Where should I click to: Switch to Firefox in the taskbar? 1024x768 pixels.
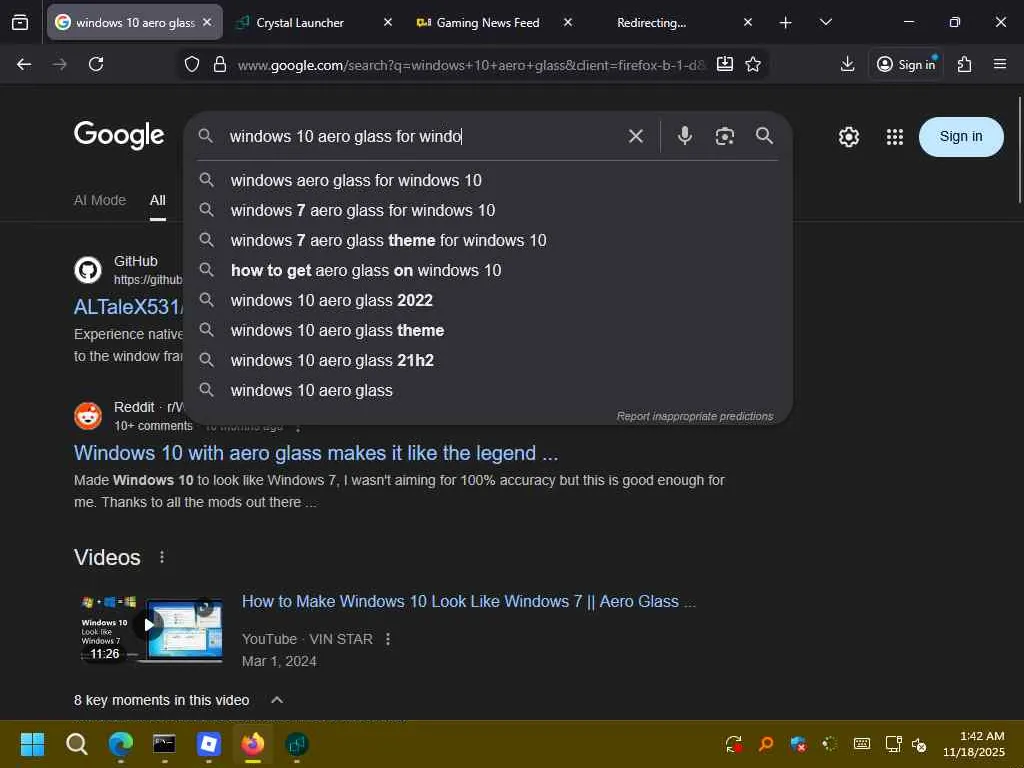pos(253,743)
